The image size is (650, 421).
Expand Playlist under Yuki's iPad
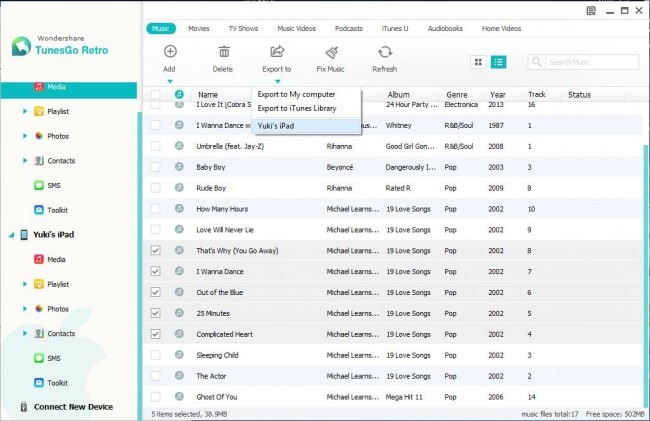point(24,284)
